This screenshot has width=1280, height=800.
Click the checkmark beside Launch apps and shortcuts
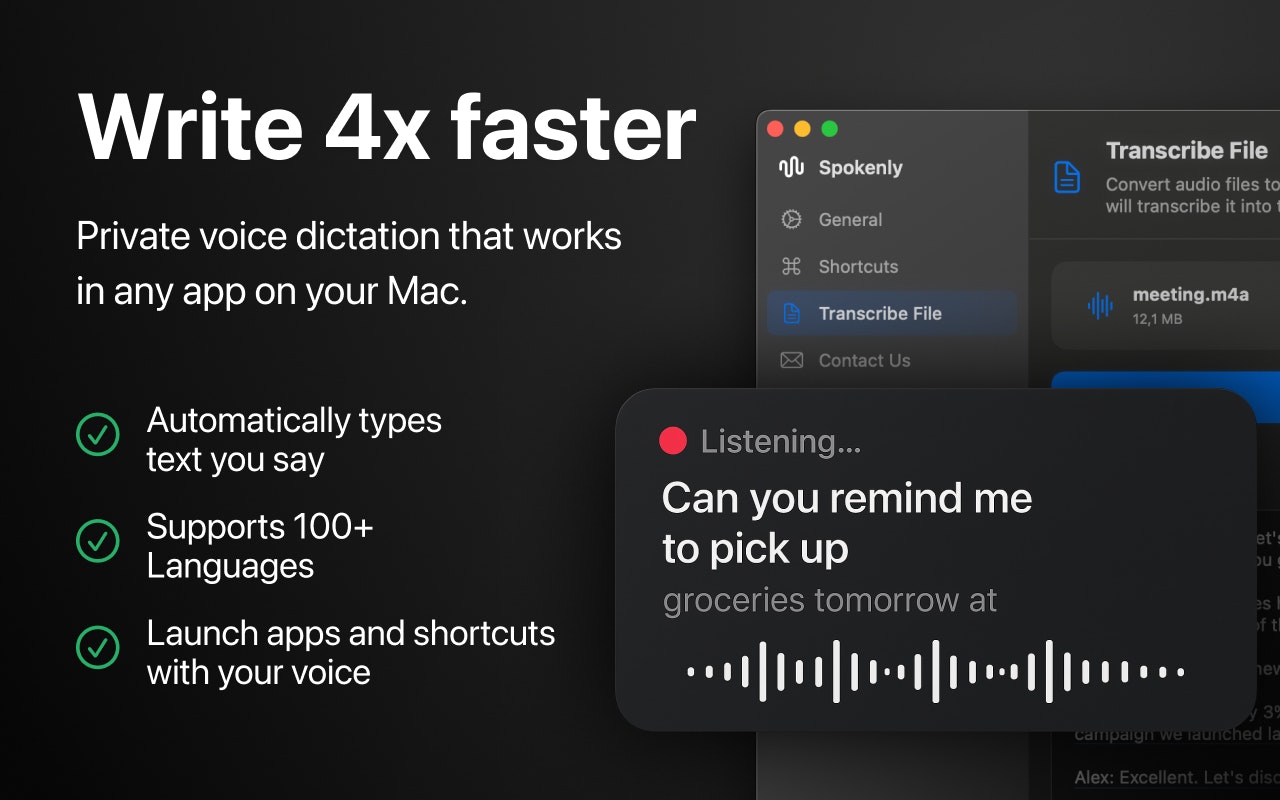tap(98, 647)
